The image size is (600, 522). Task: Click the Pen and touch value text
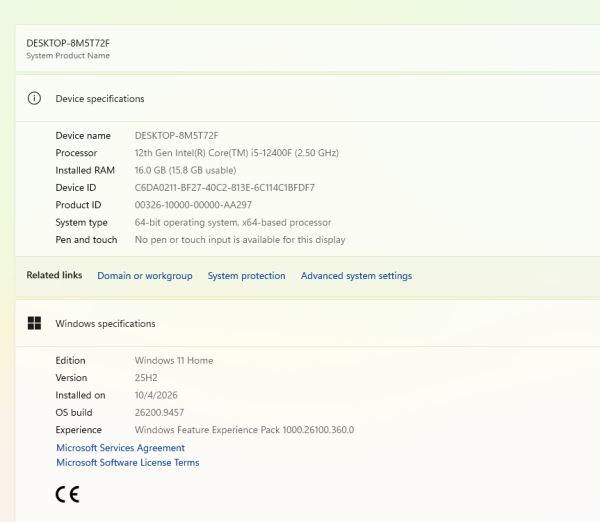(x=240, y=240)
